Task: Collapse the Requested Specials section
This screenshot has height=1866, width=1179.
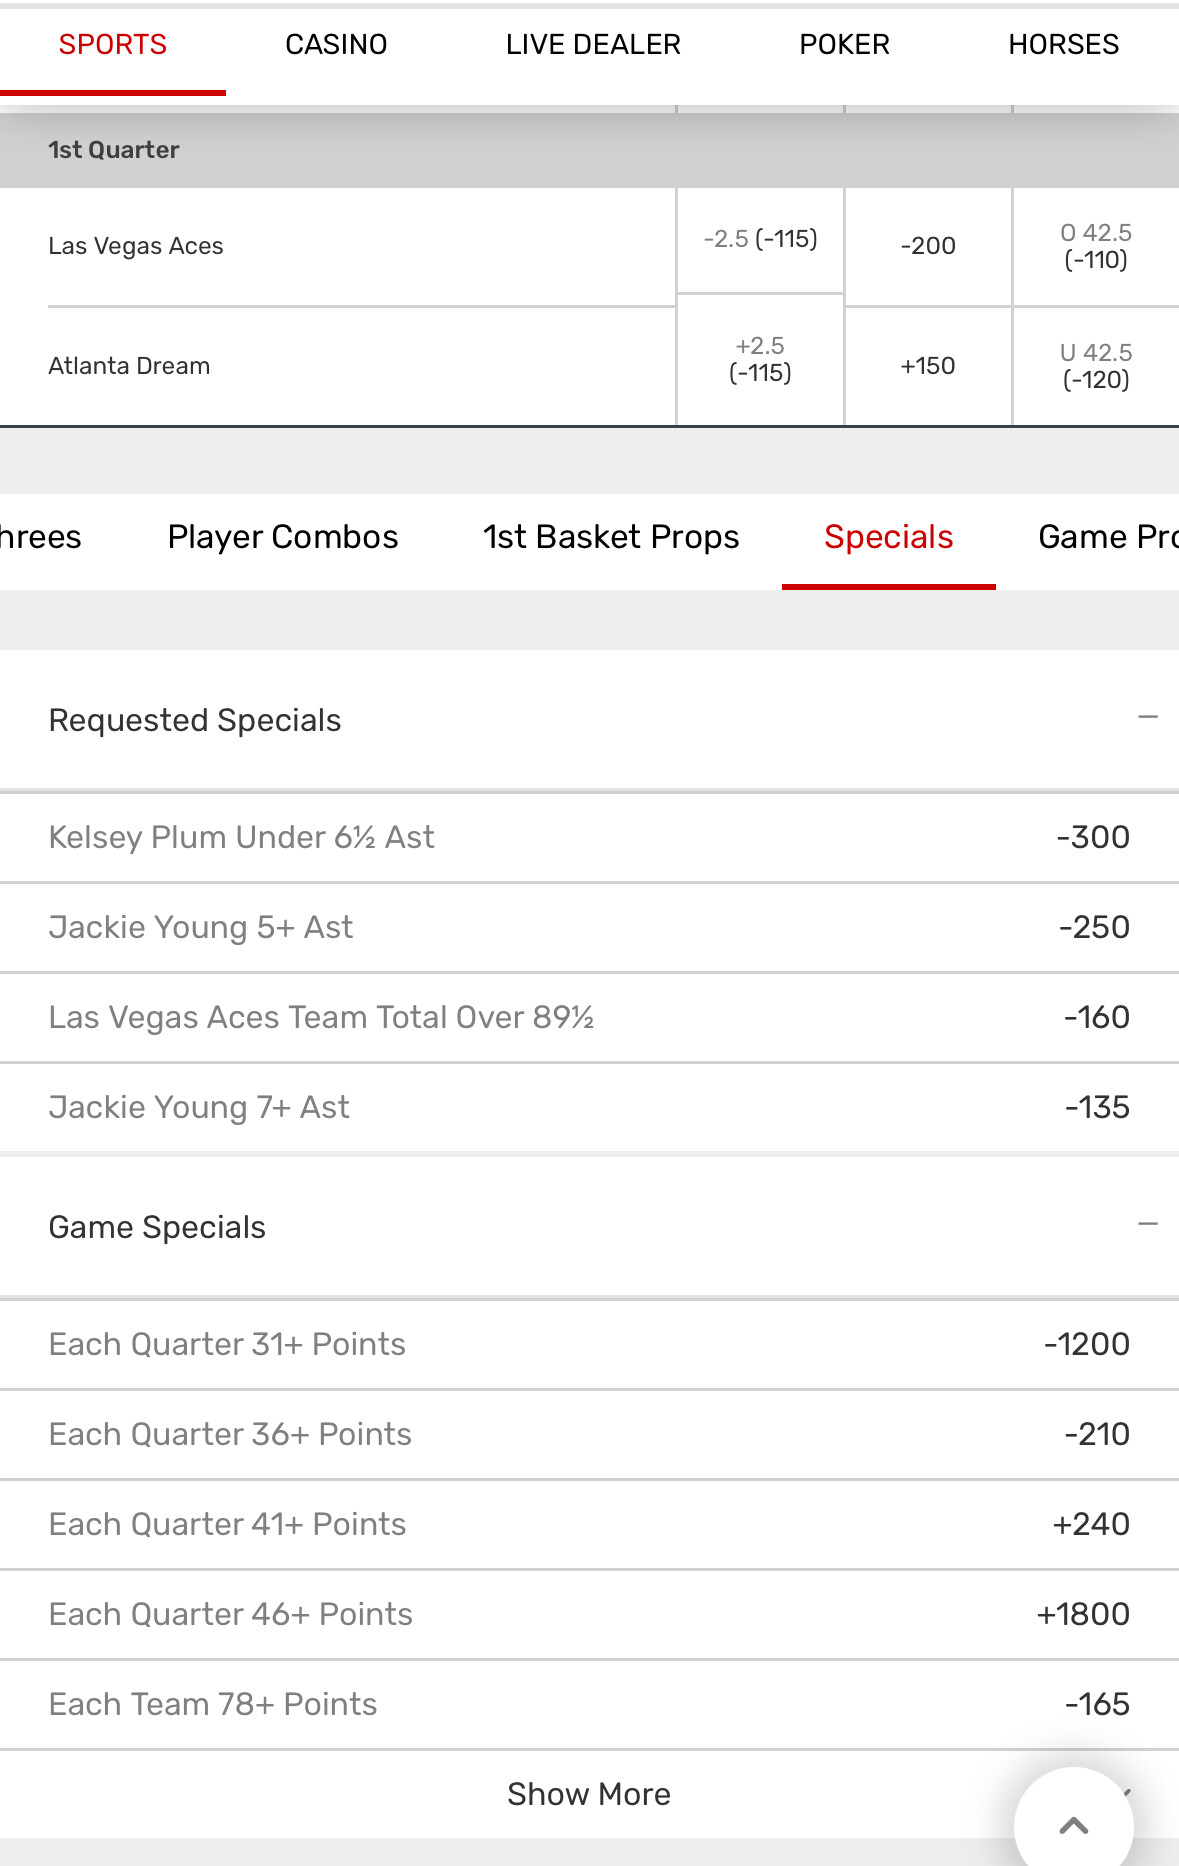Action: pos(1147,718)
